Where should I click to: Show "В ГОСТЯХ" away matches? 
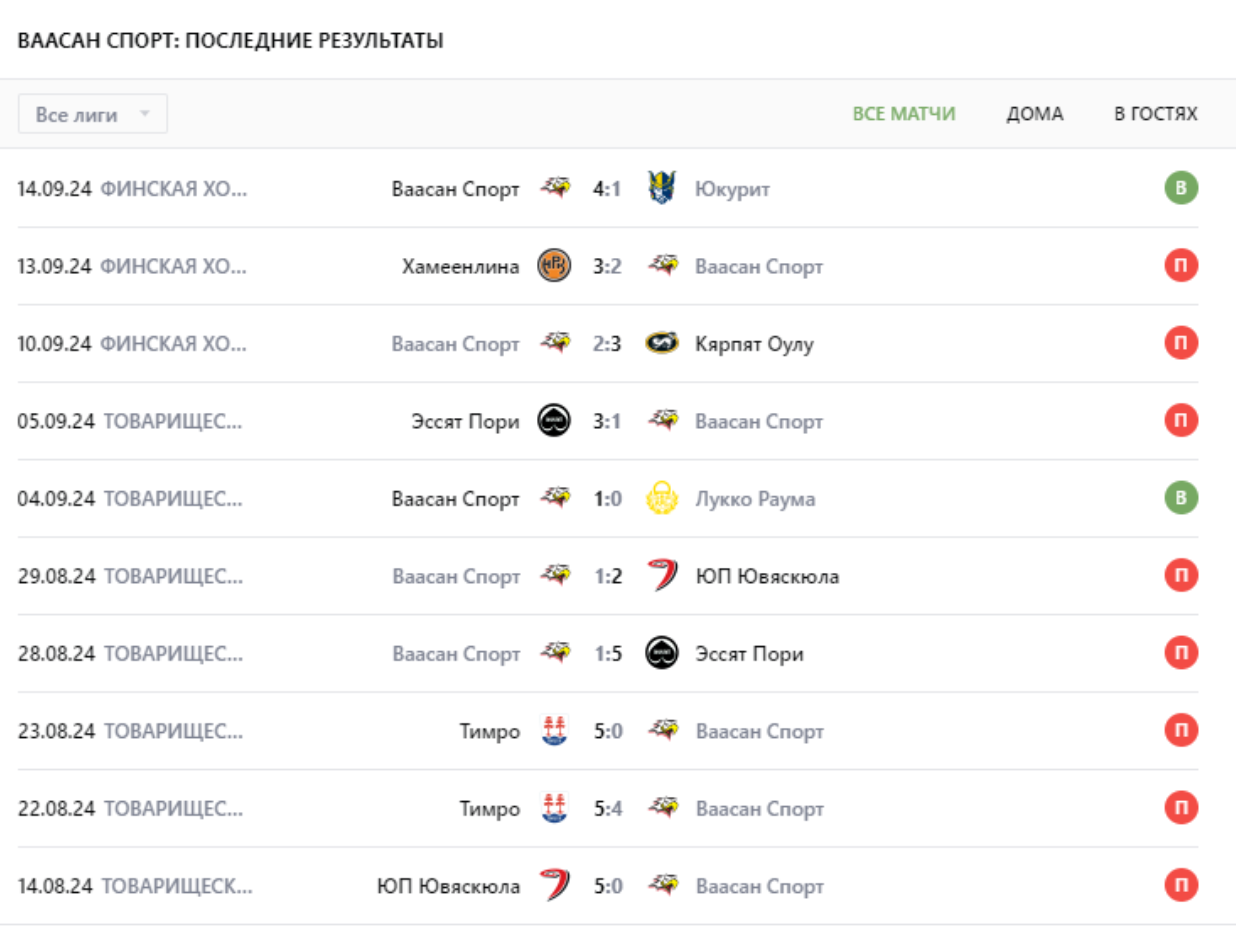(1155, 114)
